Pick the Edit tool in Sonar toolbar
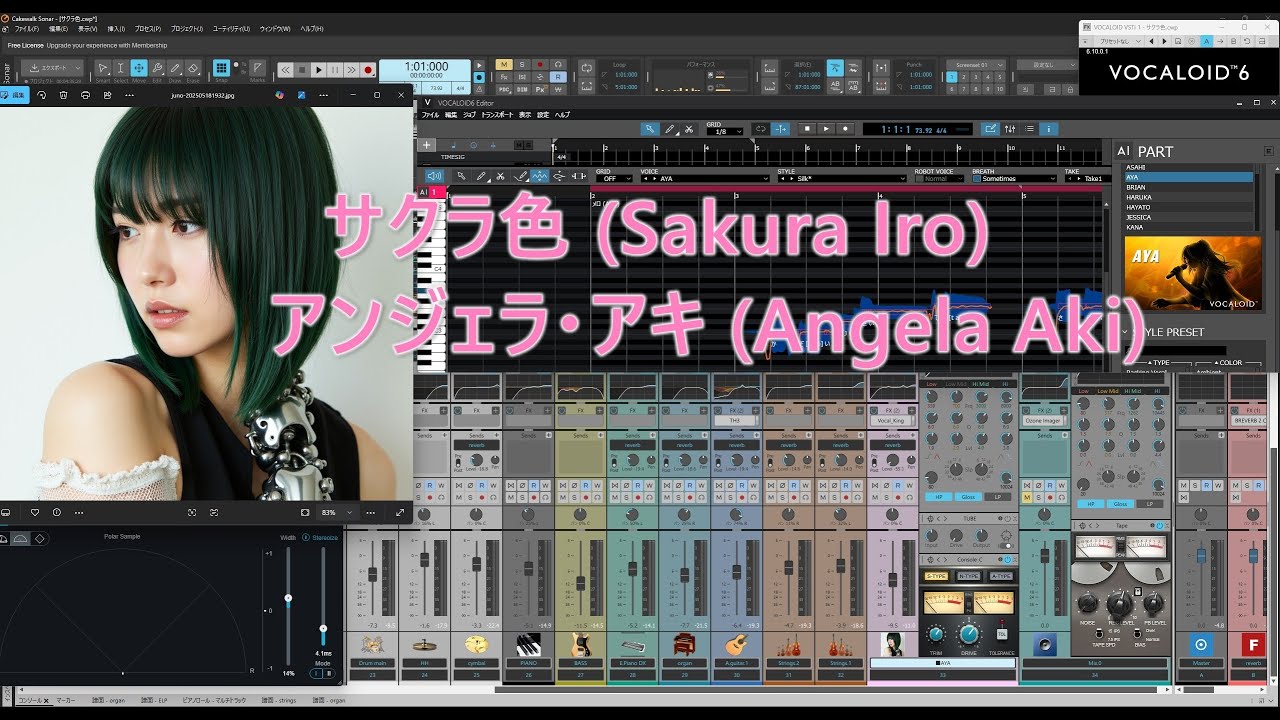This screenshot has height=720, width=1280. click(157, 68)
